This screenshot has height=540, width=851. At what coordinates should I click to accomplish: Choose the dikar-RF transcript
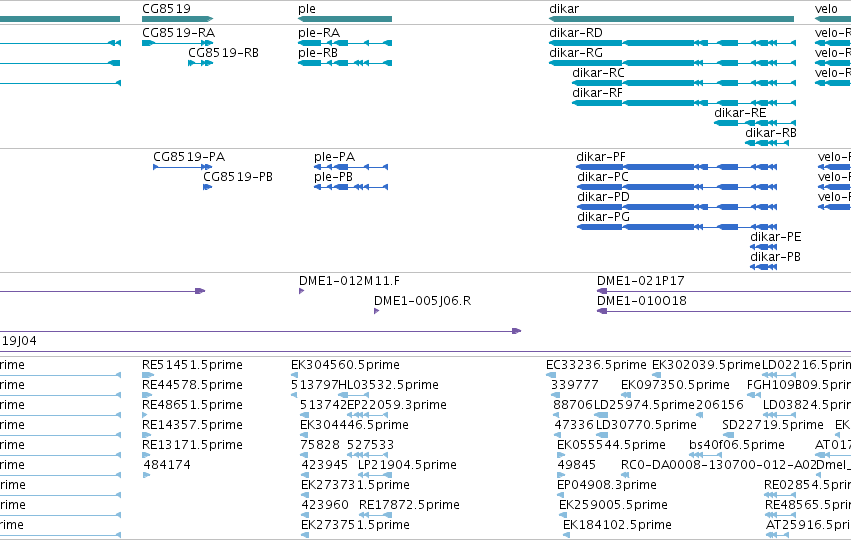[597, 93]
